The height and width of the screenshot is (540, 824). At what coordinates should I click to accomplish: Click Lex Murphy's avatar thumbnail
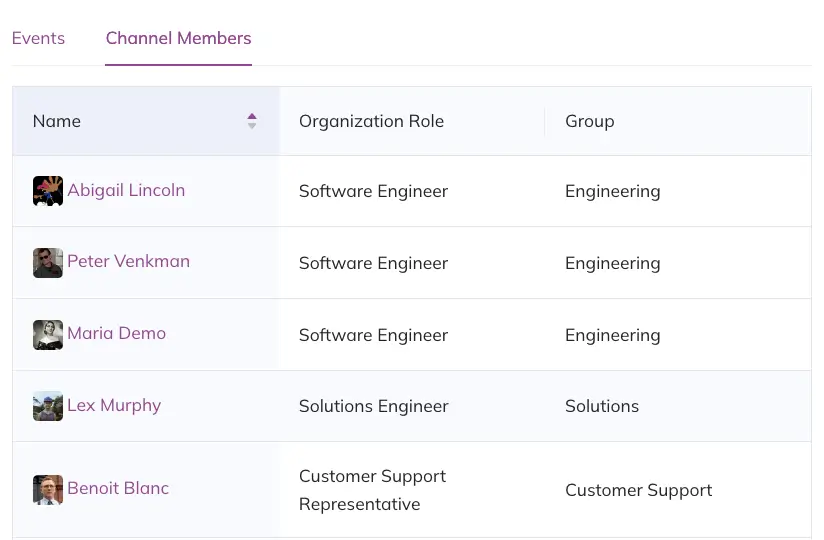tap(48, 406)
